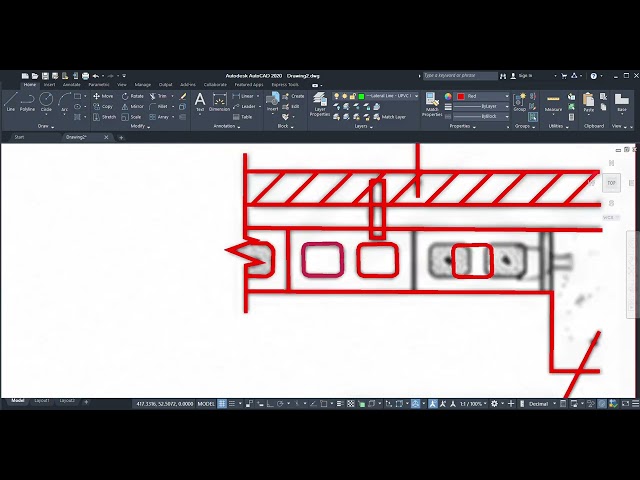Image resolution: width=640 pixels, height=480 pixels.
Task: Toggle layer on/off lightbulb icon
Action: coord(336,96)
